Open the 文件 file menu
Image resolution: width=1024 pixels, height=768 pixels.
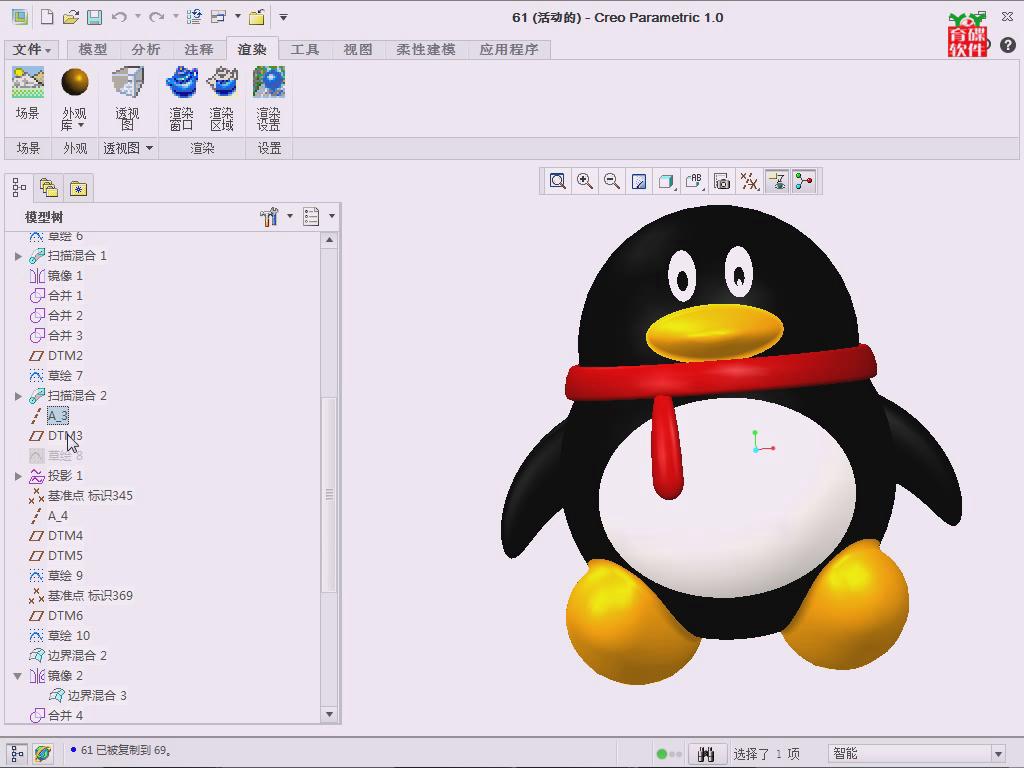pos(31,50)
